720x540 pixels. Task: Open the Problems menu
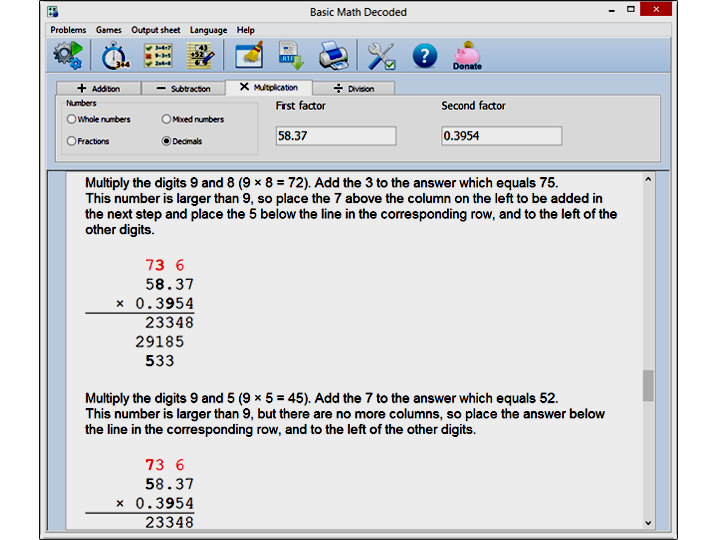point(68,30)
